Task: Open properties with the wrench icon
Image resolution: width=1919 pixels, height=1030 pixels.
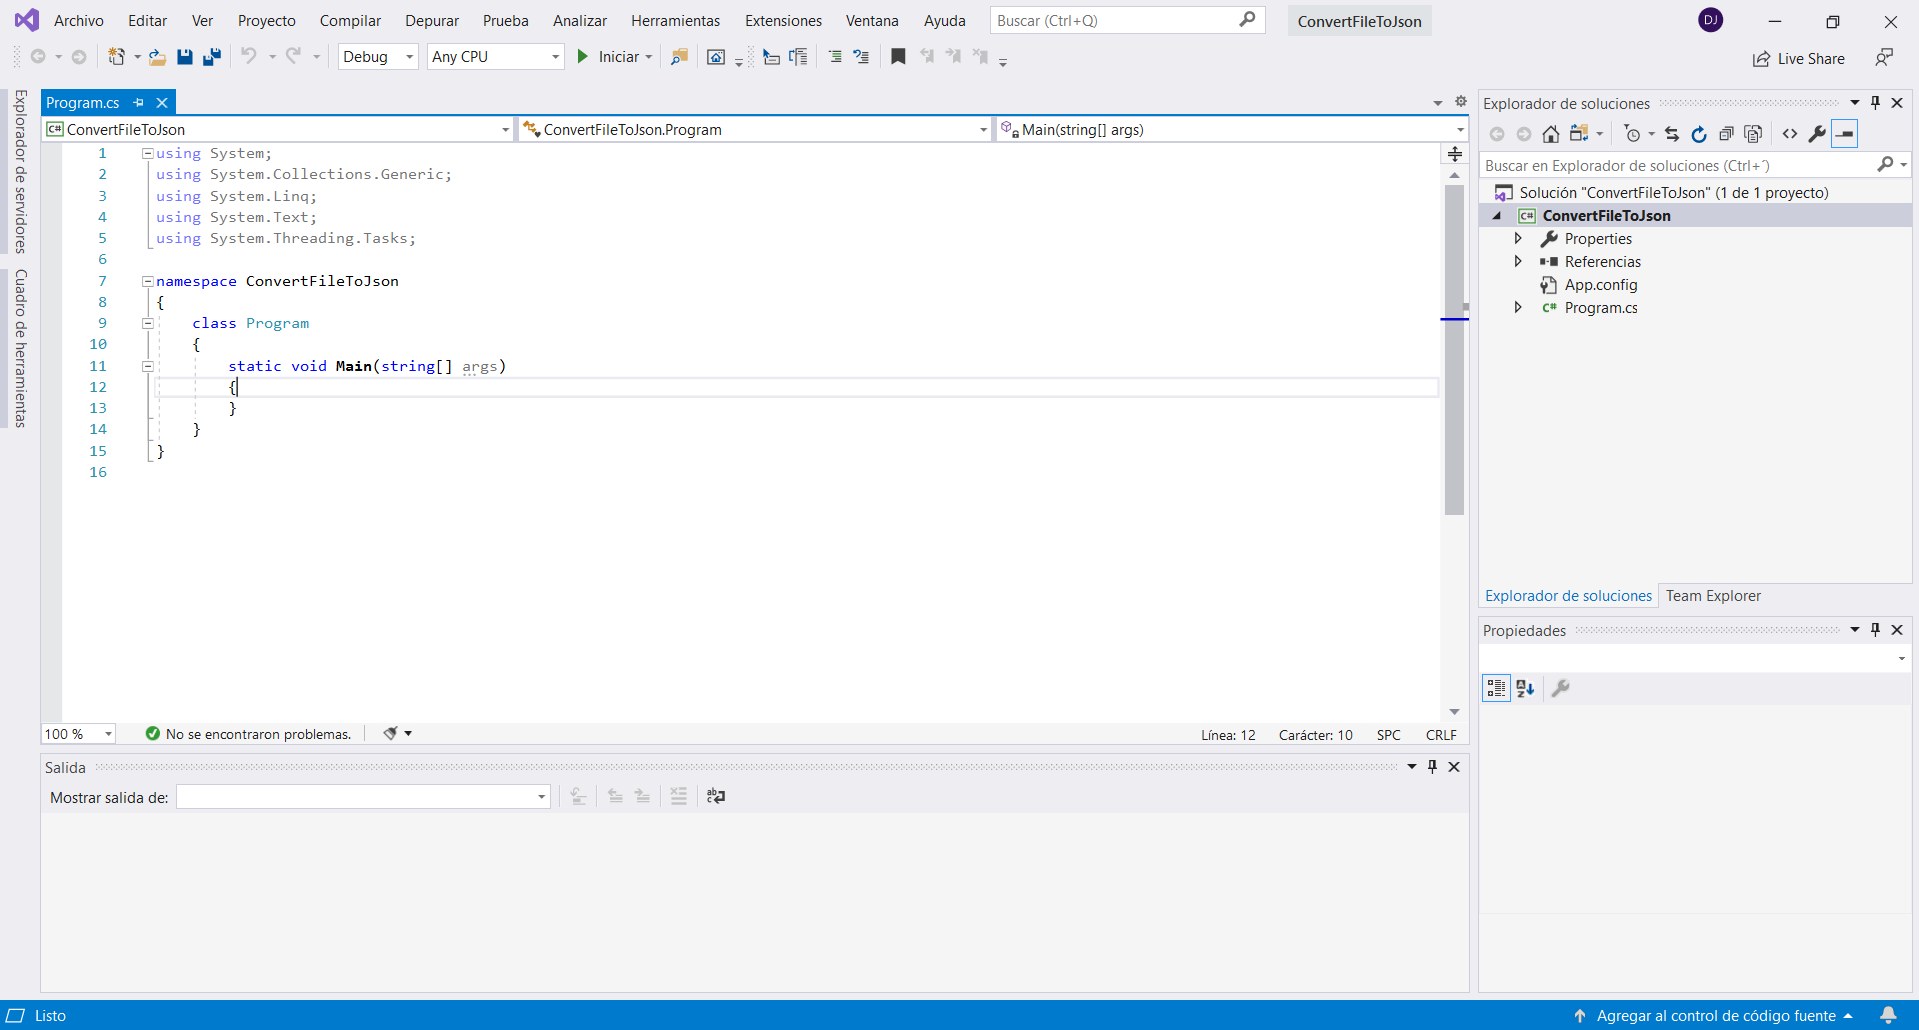Action: 1817,134
